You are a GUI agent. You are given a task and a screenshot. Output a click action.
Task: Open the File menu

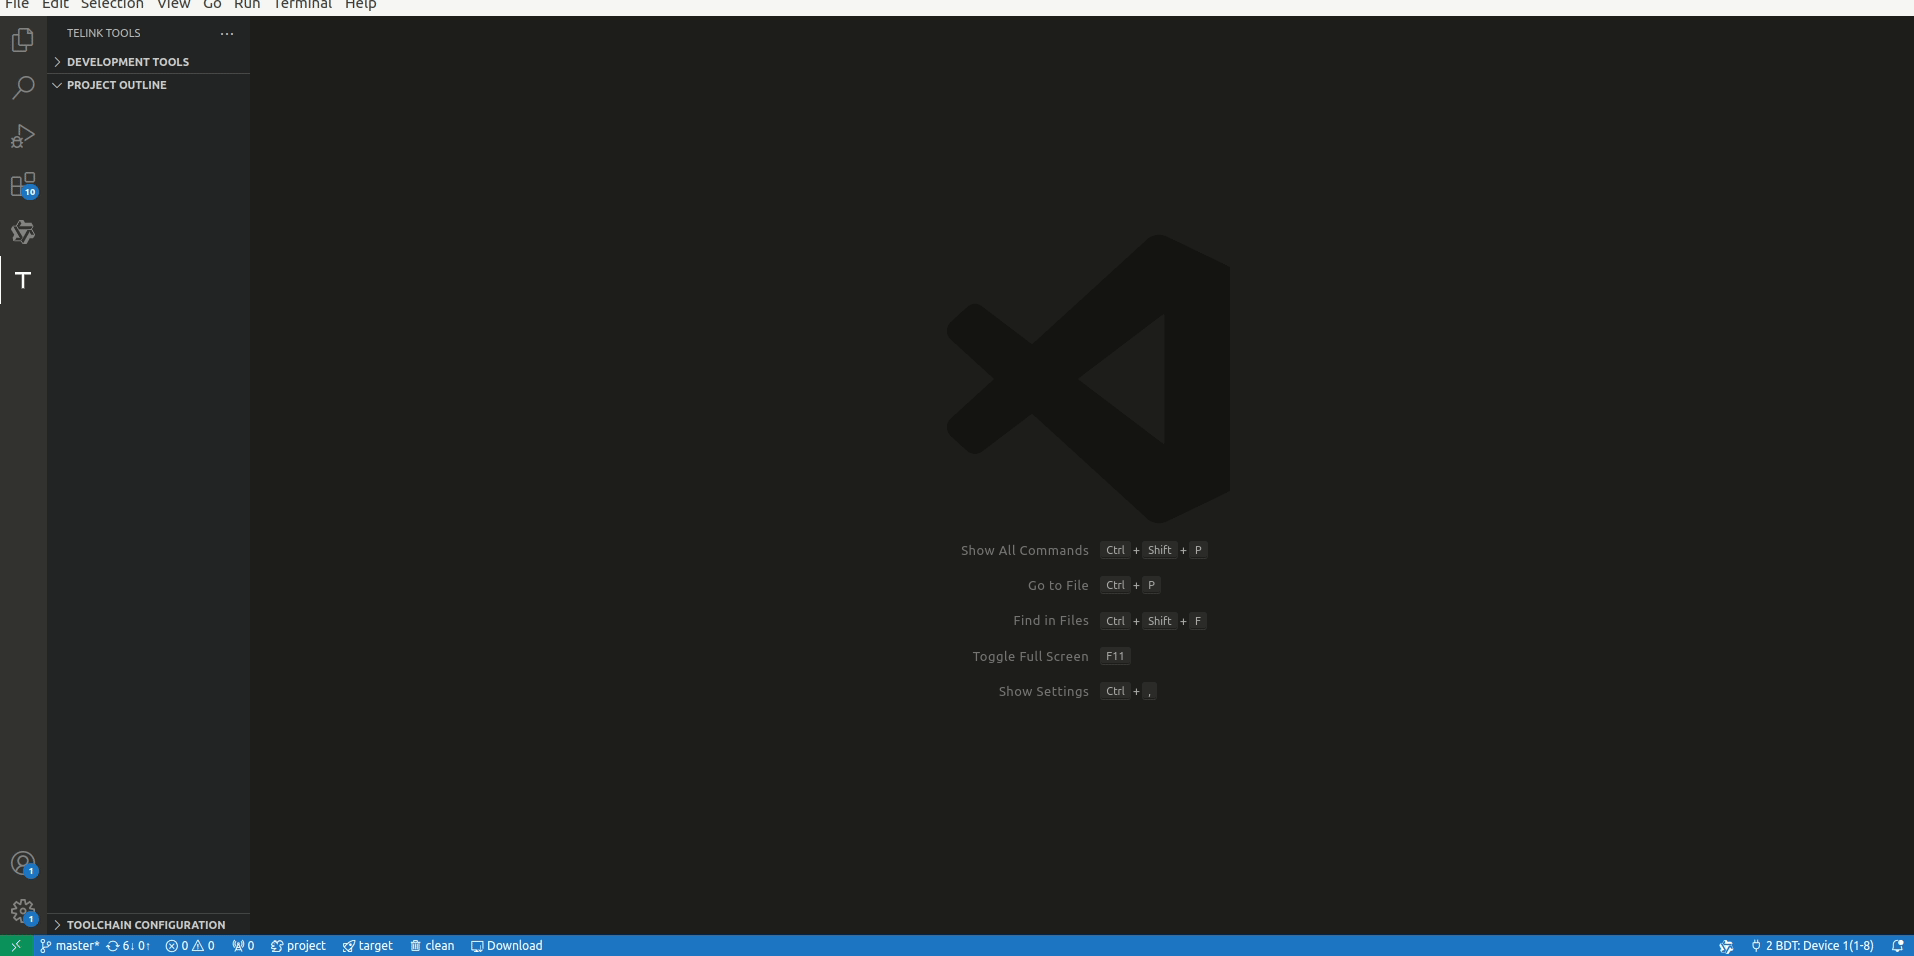(x=17, y=5)
